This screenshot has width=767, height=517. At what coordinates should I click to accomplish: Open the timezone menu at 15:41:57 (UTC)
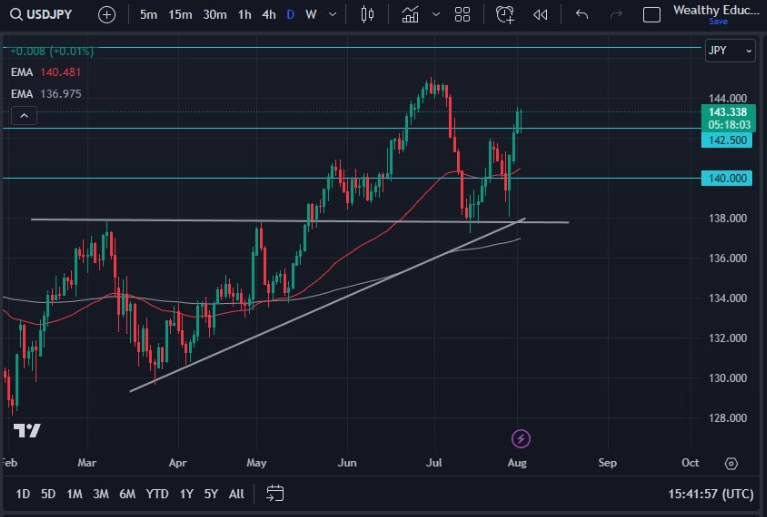click(711, 494)
